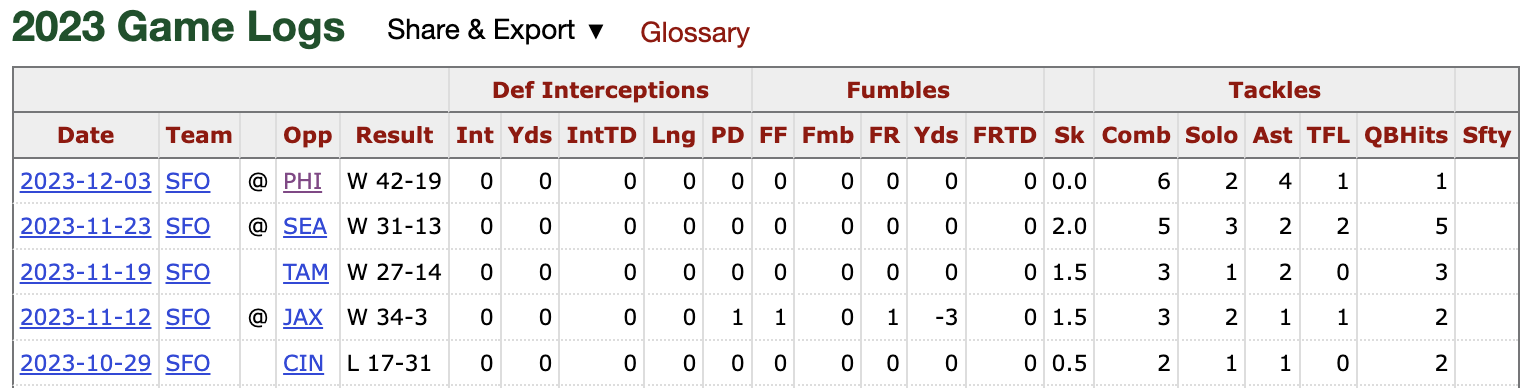1520x388 pixels.
Task: Sort by the Sk sacks column
Action: click(1069, 136)
